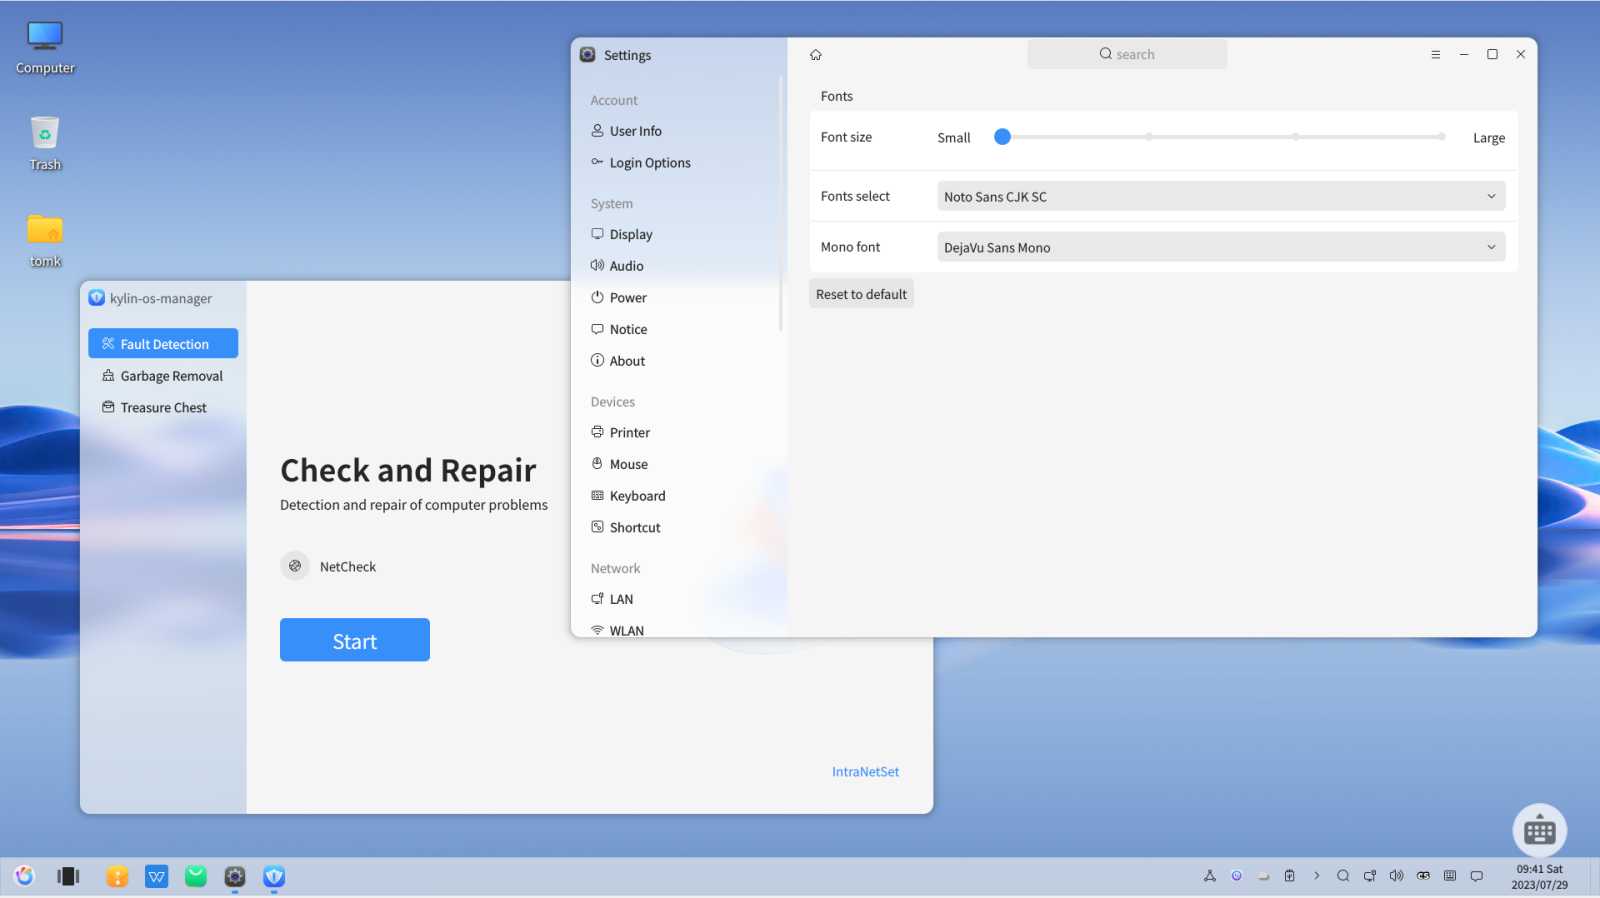1600x898 pixels.
Task: Click the Settings window title icon
Action: pyautogui.click(x=588, y=55)
